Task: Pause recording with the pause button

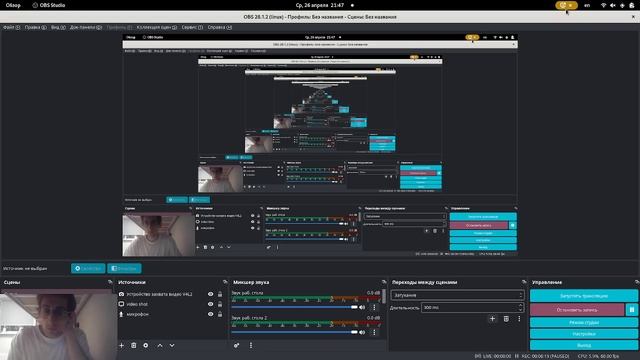Action: (632, 310)
